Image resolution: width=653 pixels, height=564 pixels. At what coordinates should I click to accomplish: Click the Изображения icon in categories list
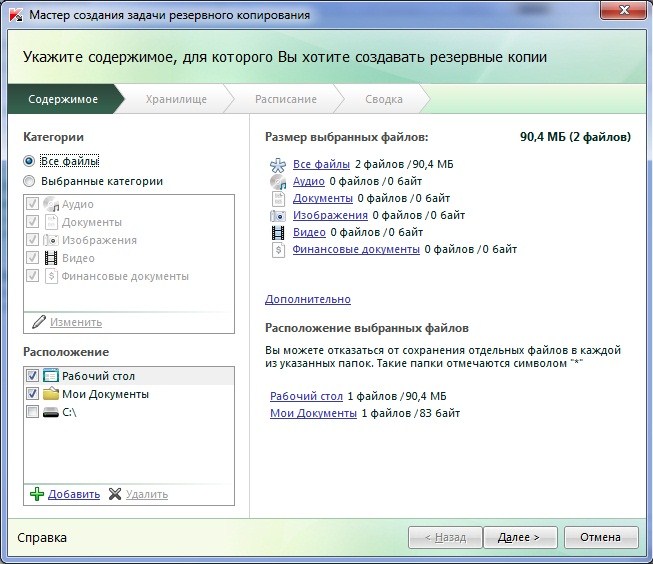click(51, 240)
